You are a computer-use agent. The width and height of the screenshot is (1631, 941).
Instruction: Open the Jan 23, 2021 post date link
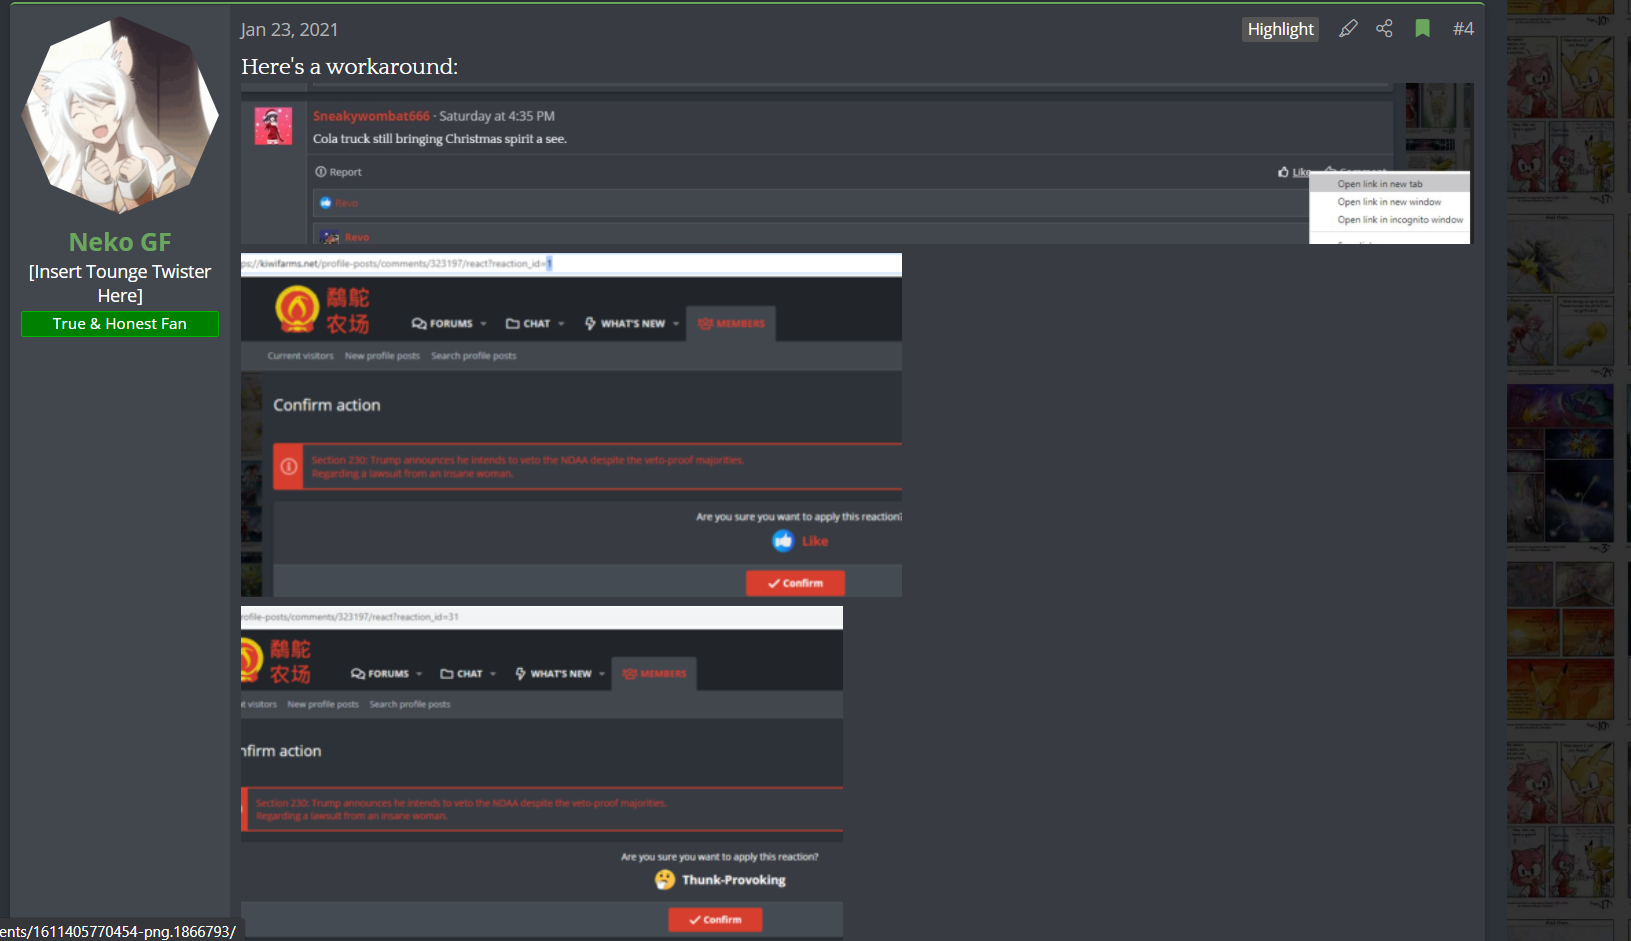point(289,30)
